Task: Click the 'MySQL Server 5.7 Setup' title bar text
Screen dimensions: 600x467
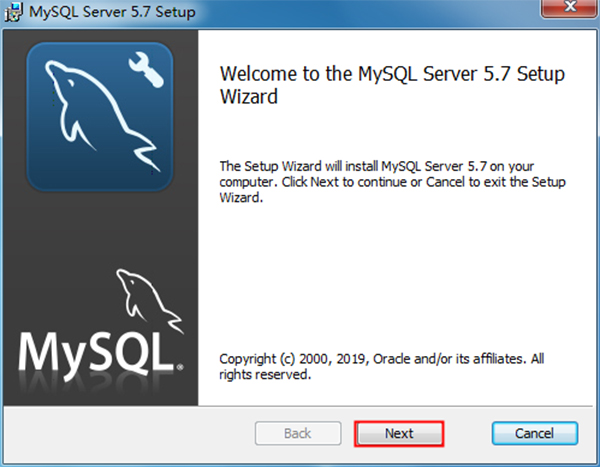Action: tap(112, 12)
